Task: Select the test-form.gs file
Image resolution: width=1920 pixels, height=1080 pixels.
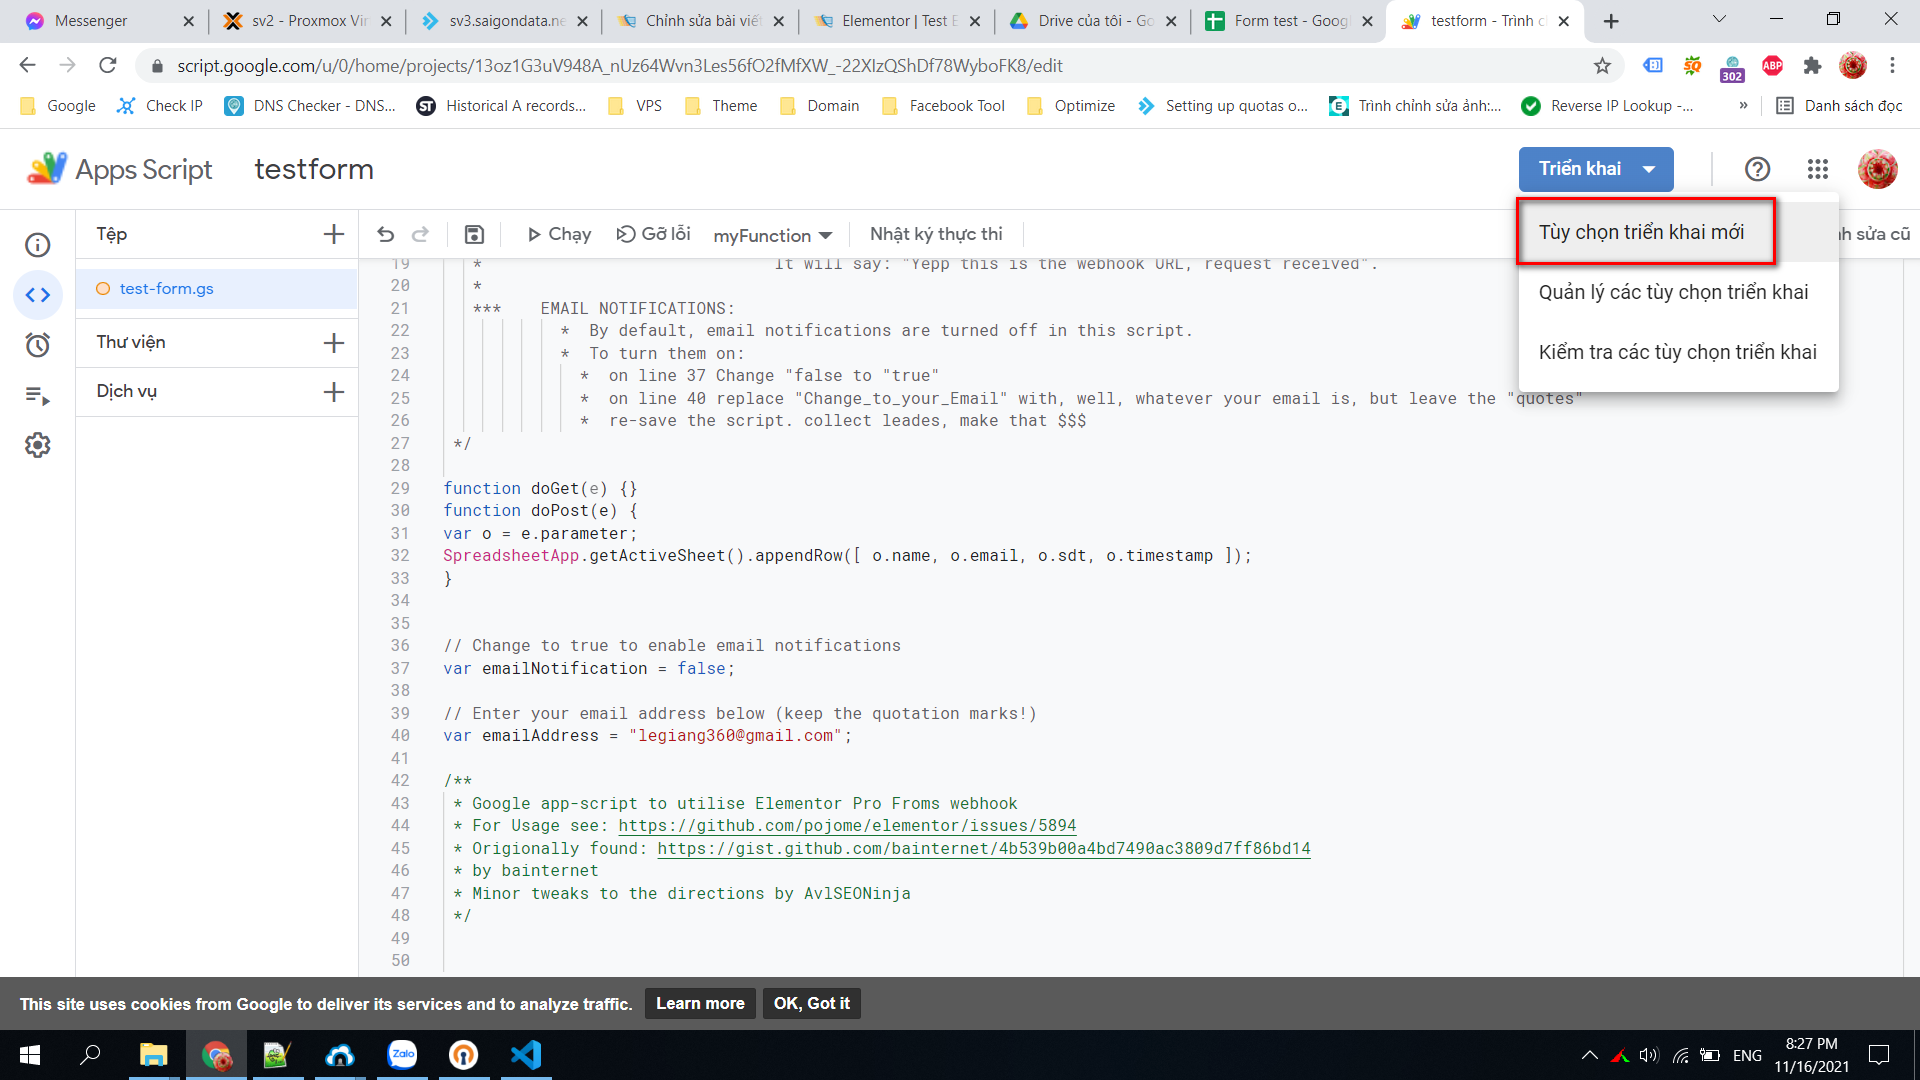Action: pos(217,289)
